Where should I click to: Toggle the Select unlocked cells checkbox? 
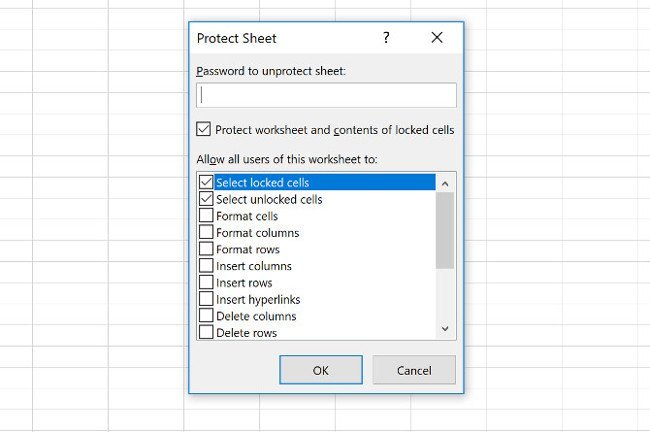tap(206, 199)
